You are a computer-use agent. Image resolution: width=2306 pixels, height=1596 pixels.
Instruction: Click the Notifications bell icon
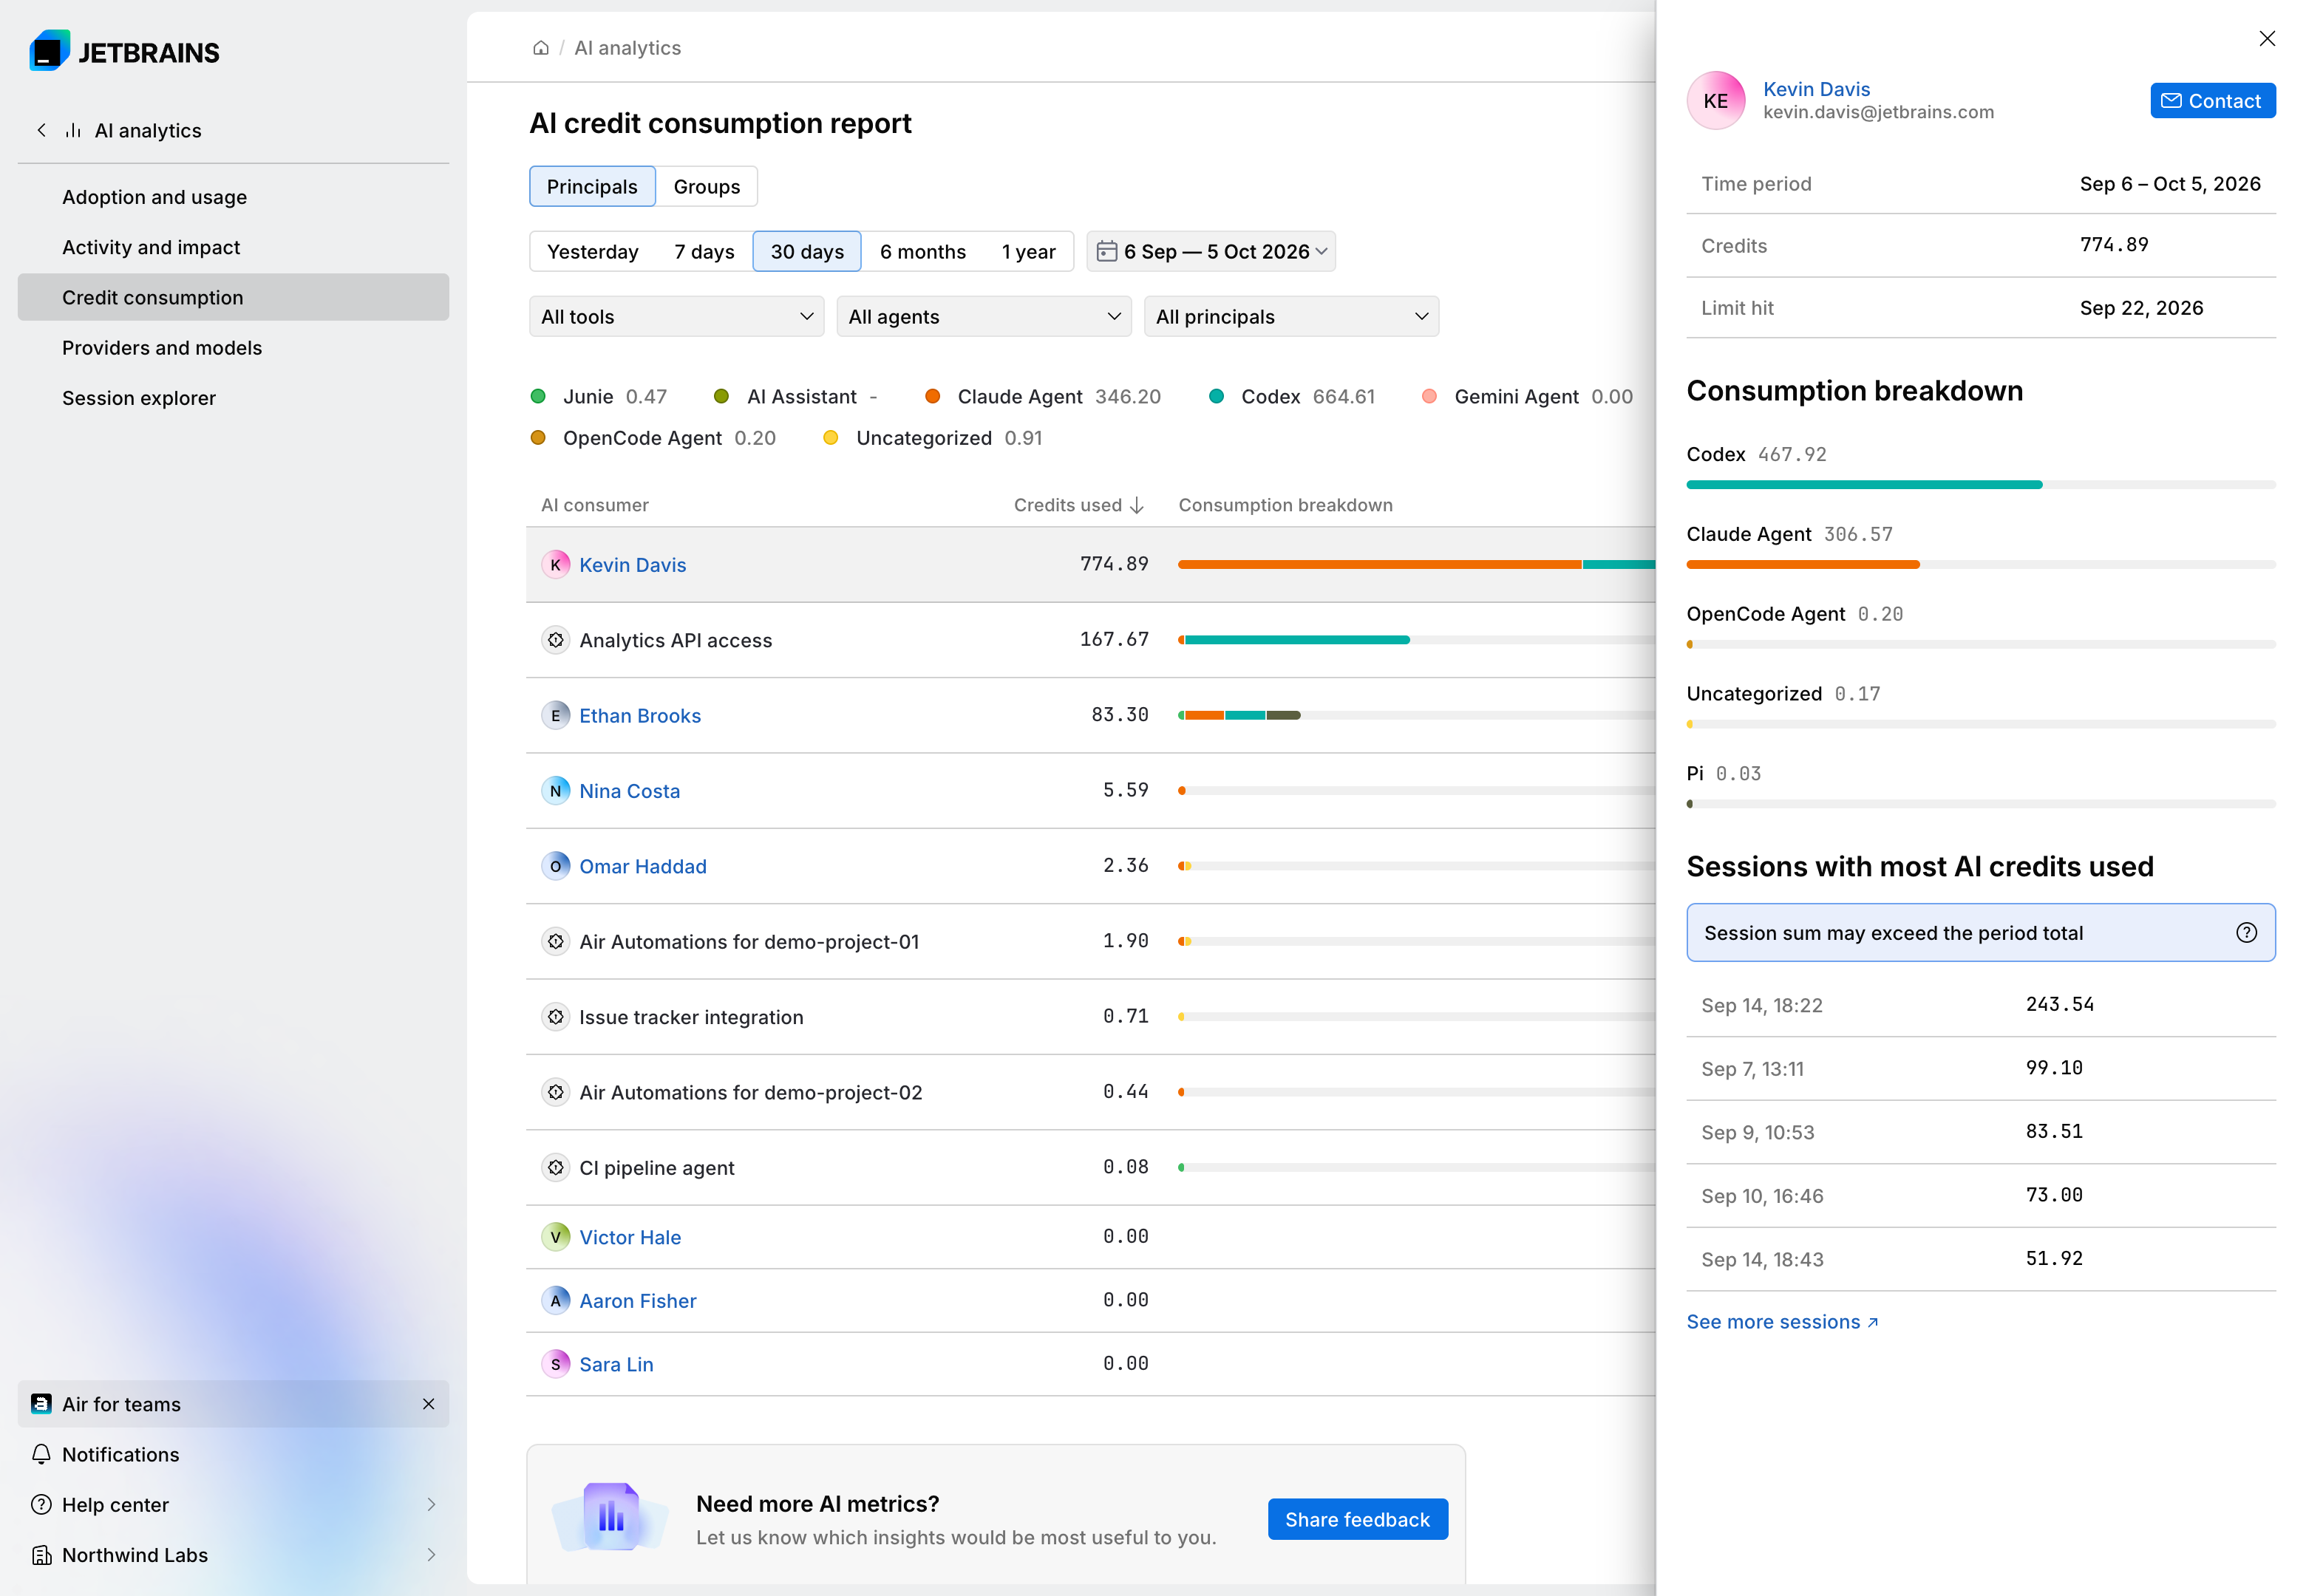click(x=41, y=1454)
